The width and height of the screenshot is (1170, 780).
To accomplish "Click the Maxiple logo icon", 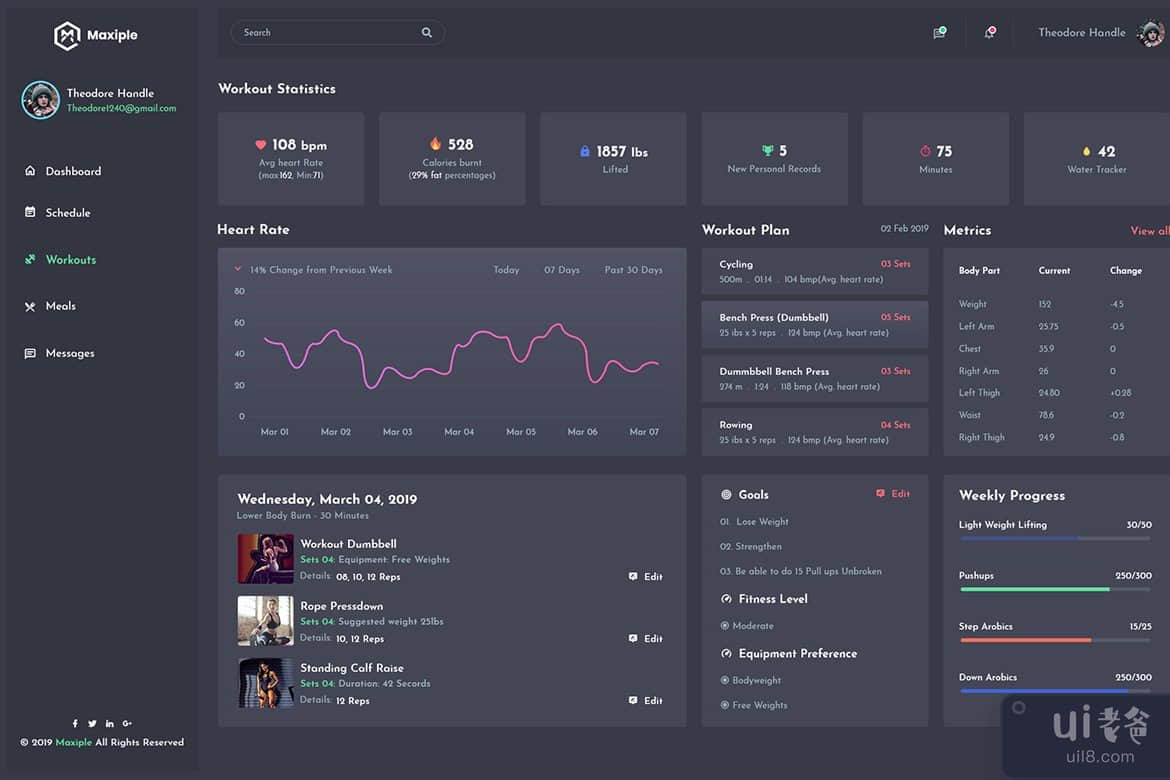I will [x=66, y=35].
